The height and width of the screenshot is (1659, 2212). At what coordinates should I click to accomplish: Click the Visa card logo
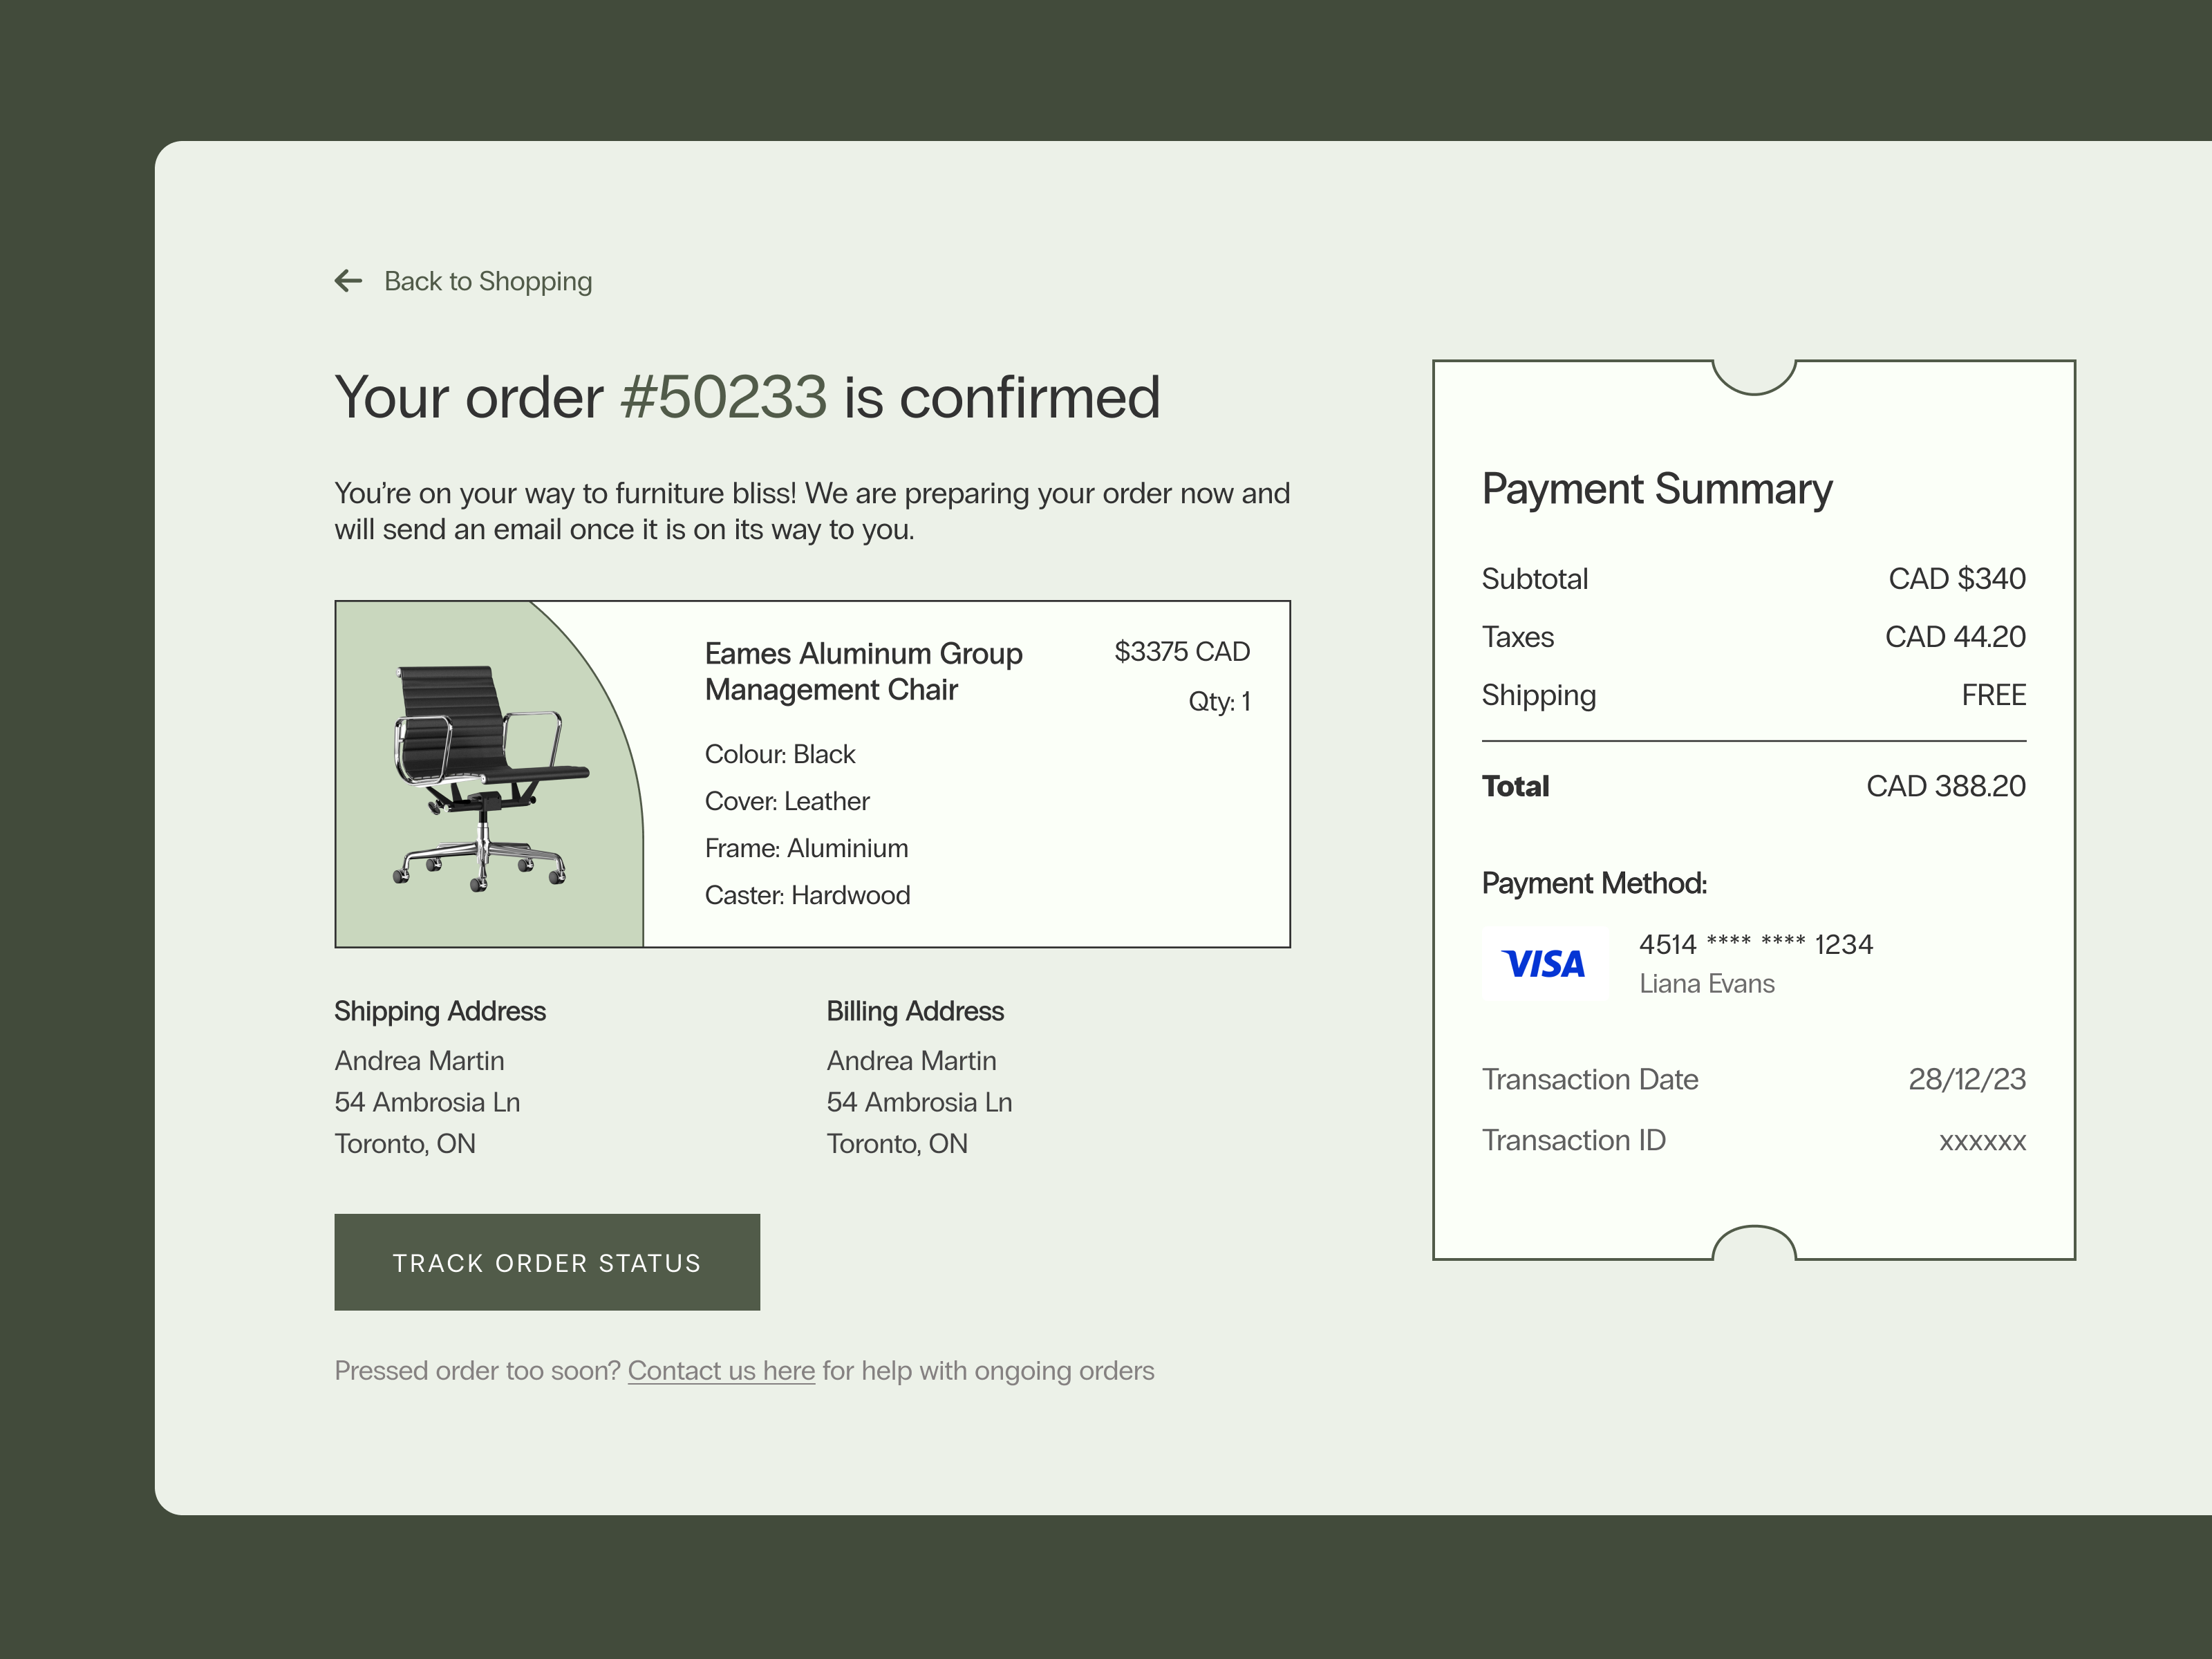tap(1544, 963)
